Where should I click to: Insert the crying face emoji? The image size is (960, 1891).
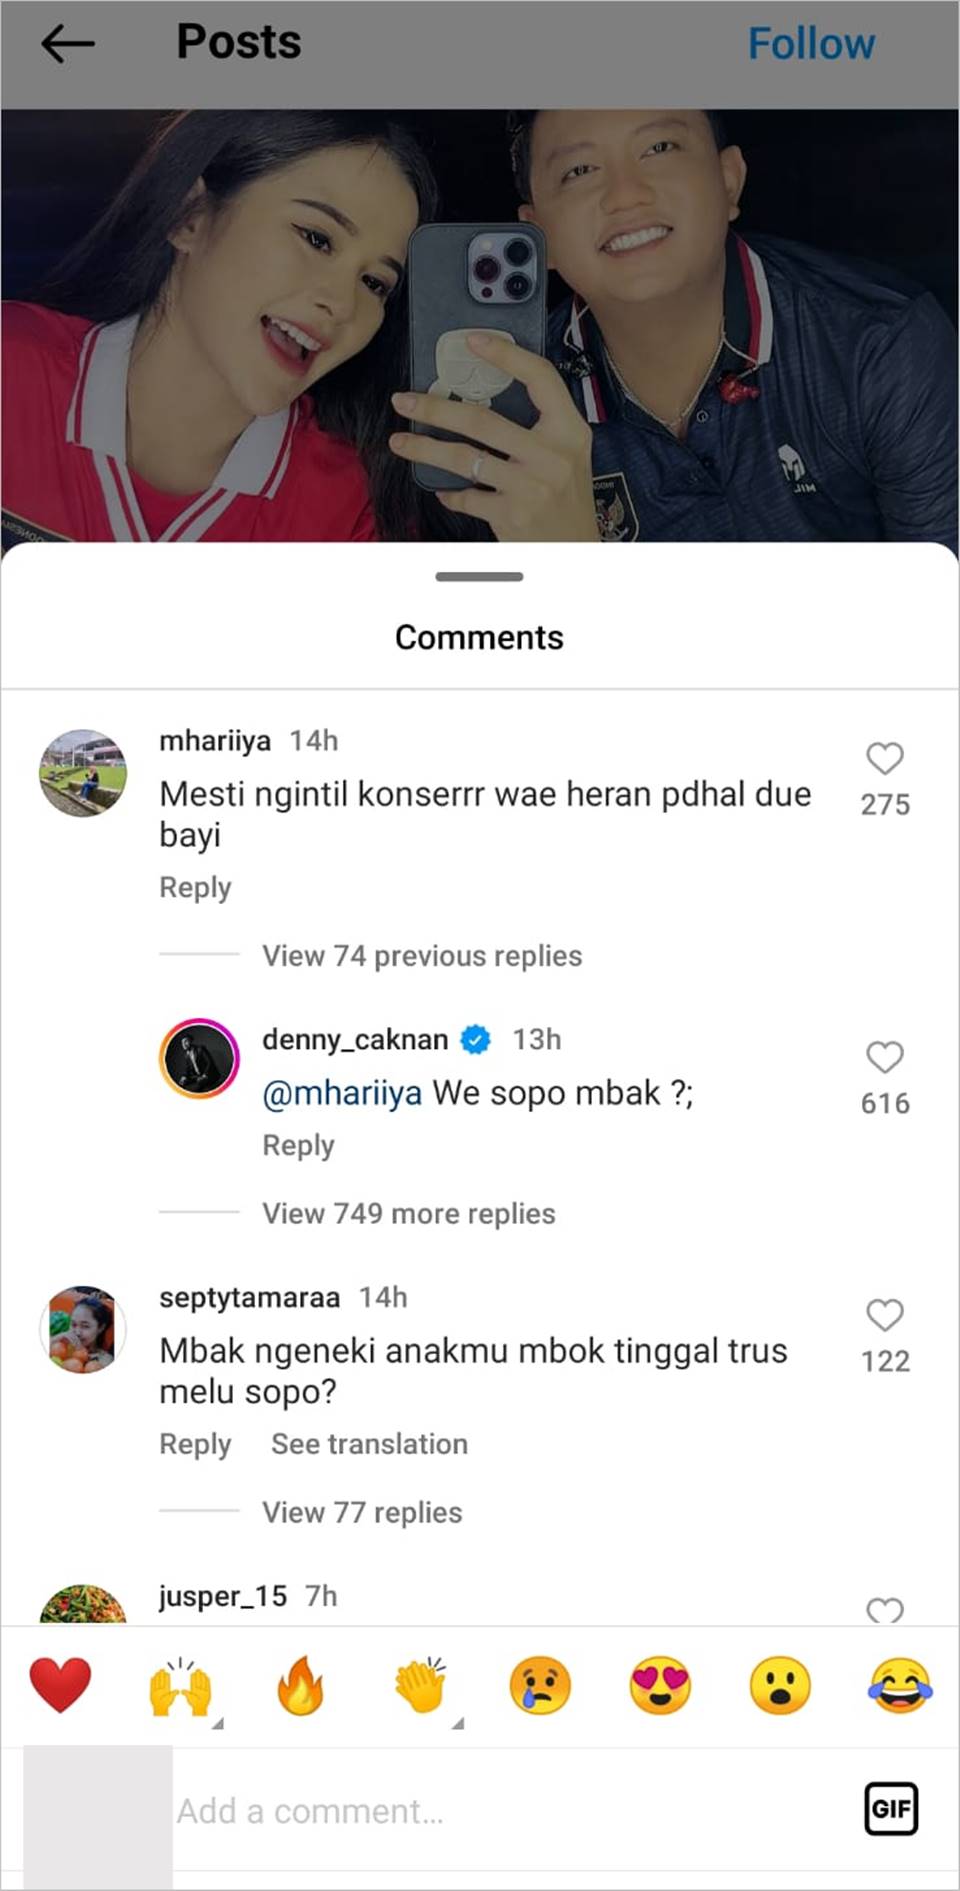[x=540, y=1686]
